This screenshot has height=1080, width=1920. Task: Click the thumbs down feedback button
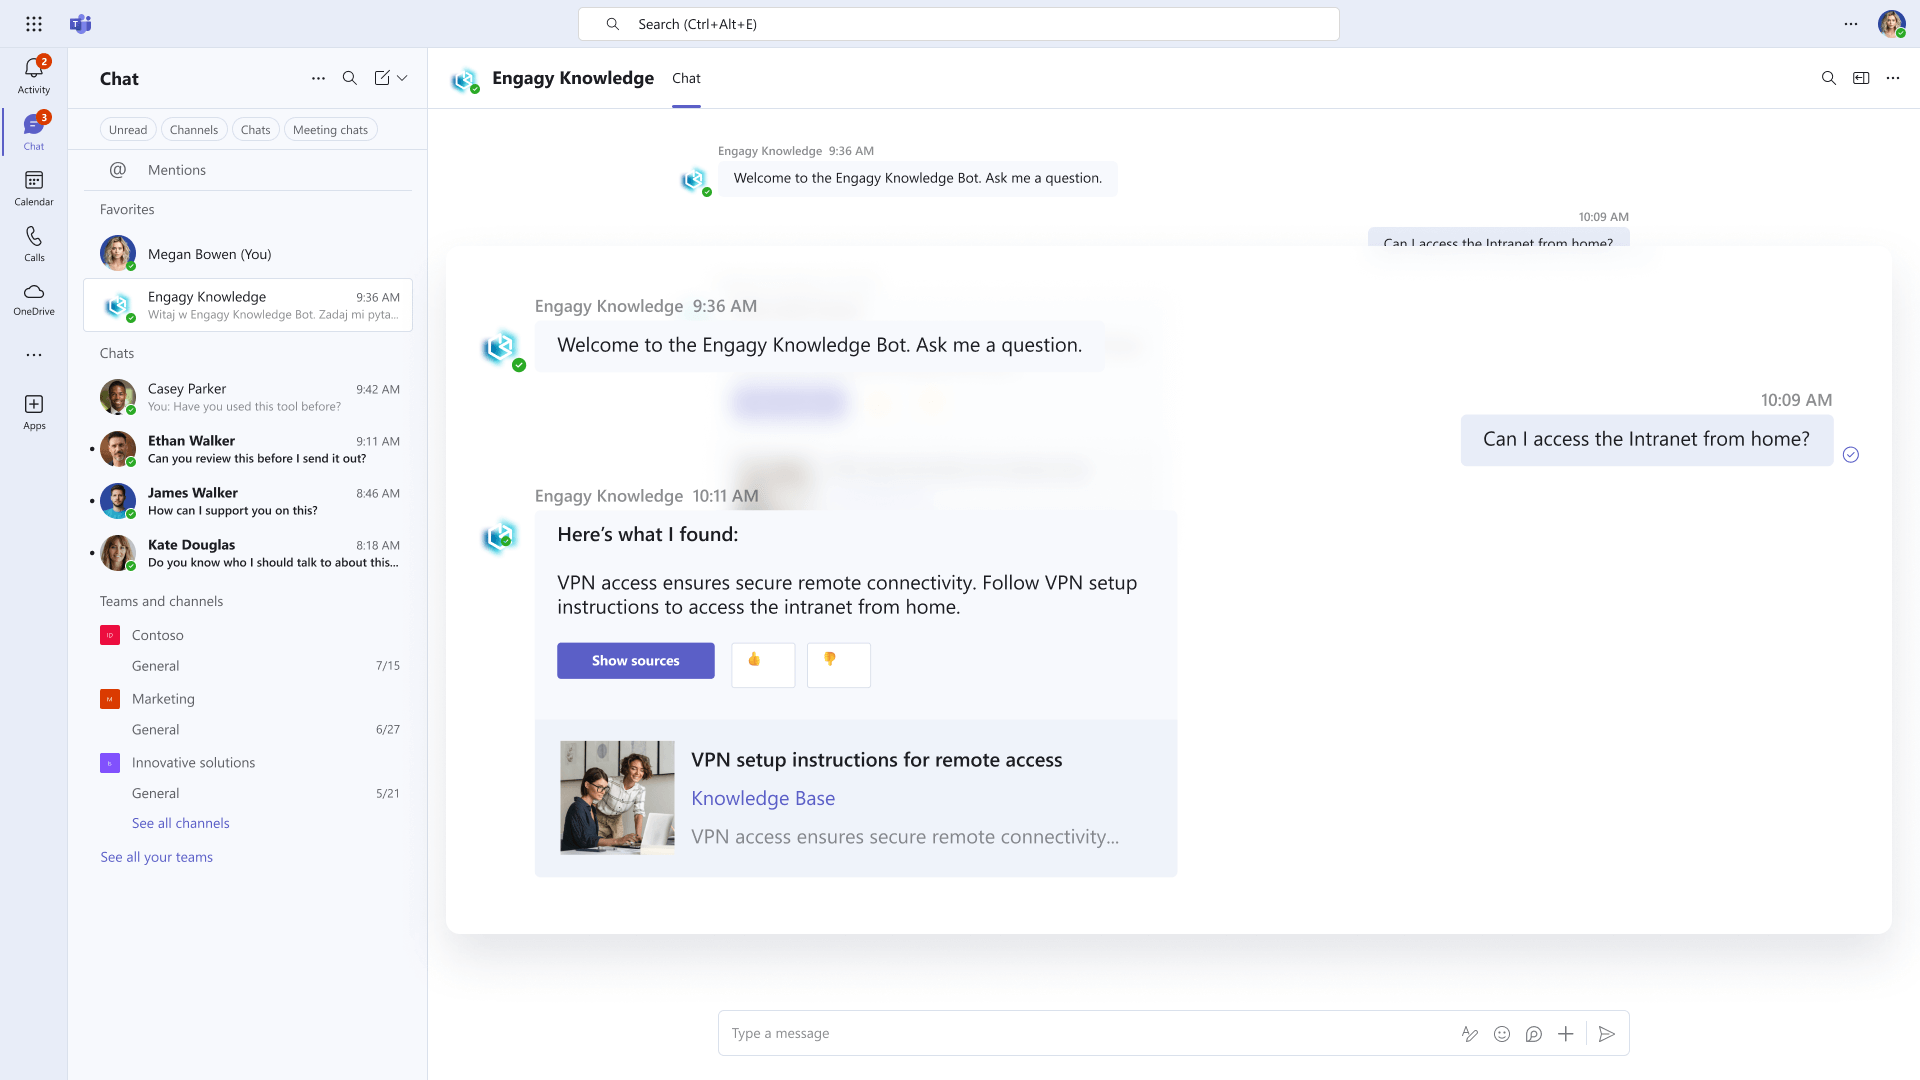click(838, 664)
